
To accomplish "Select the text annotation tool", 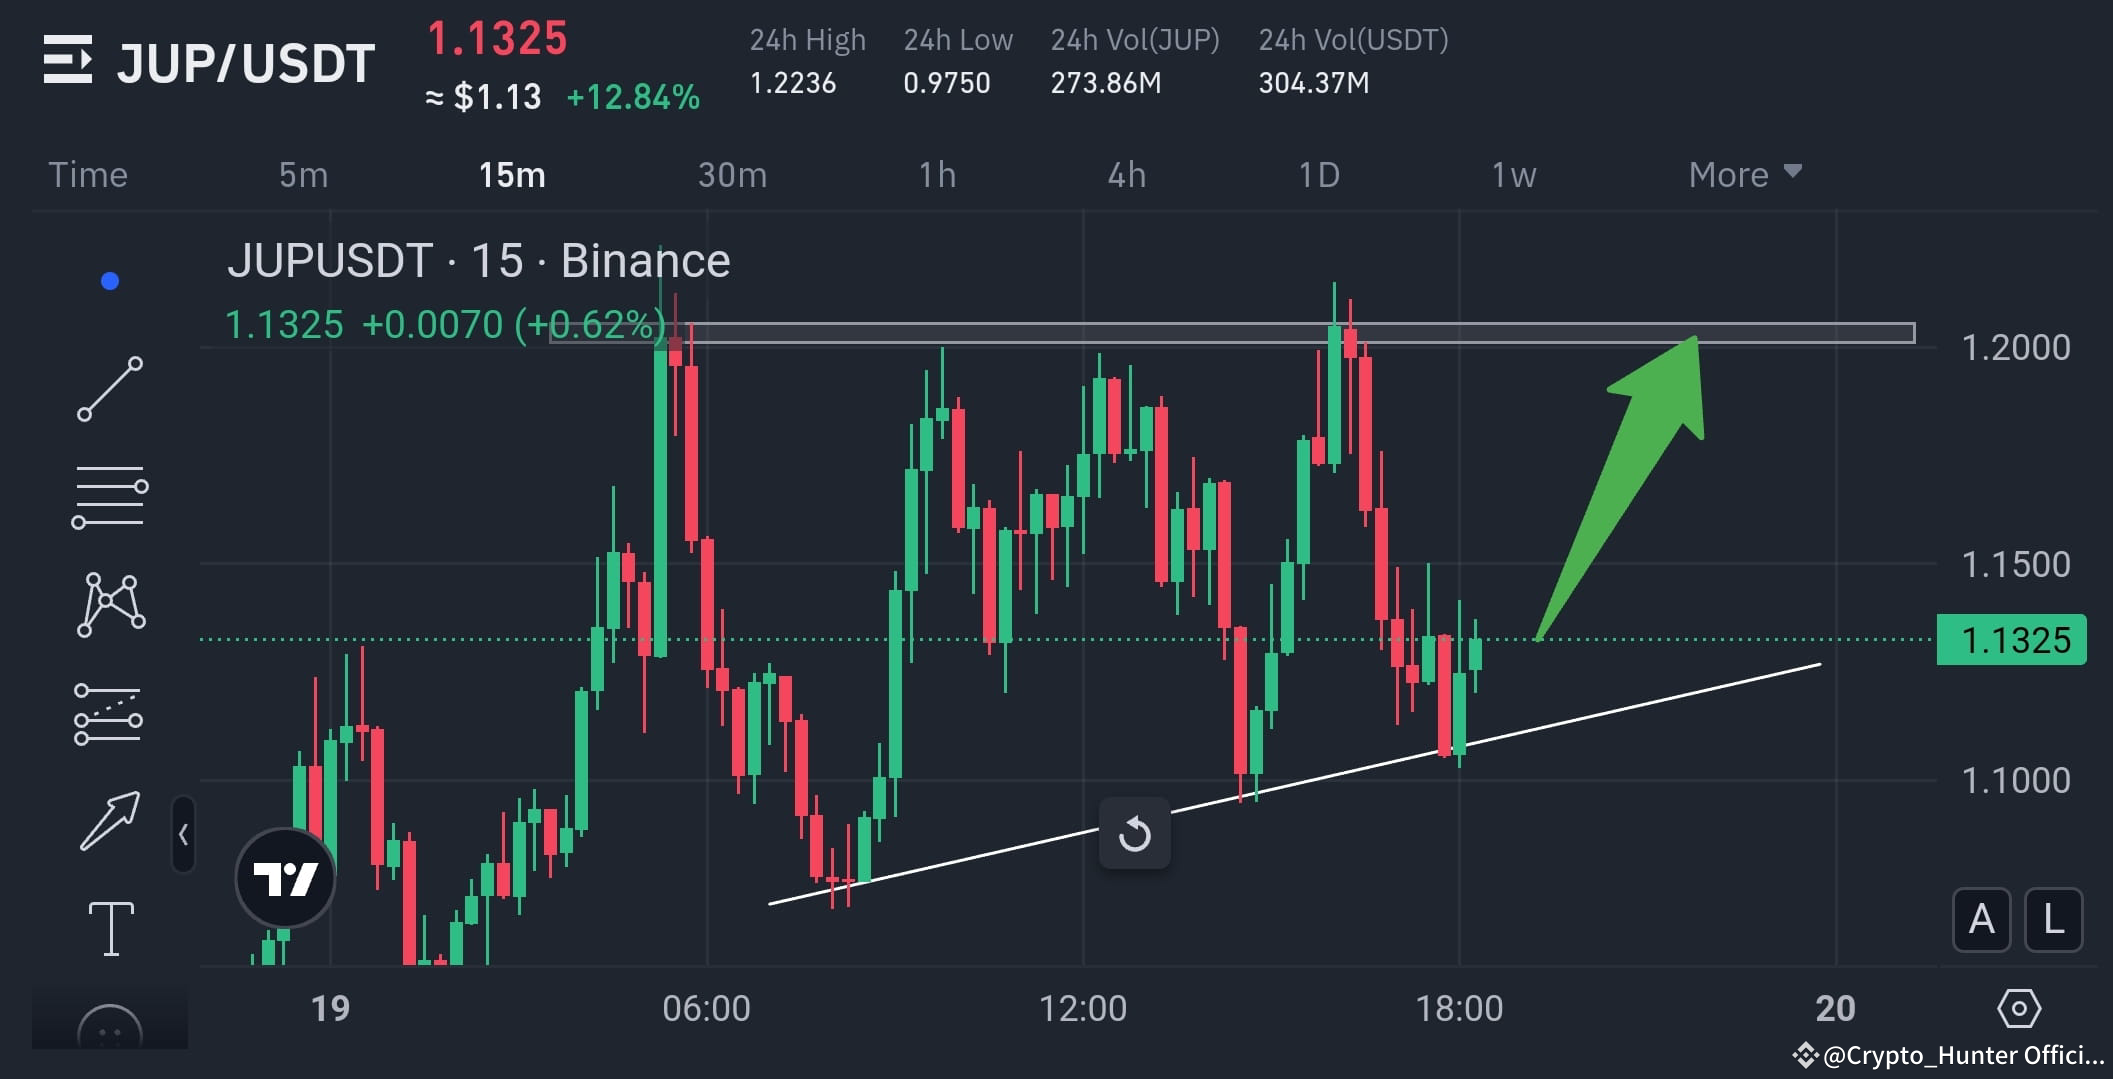I will pyautogui.click(x=110, y=927).
